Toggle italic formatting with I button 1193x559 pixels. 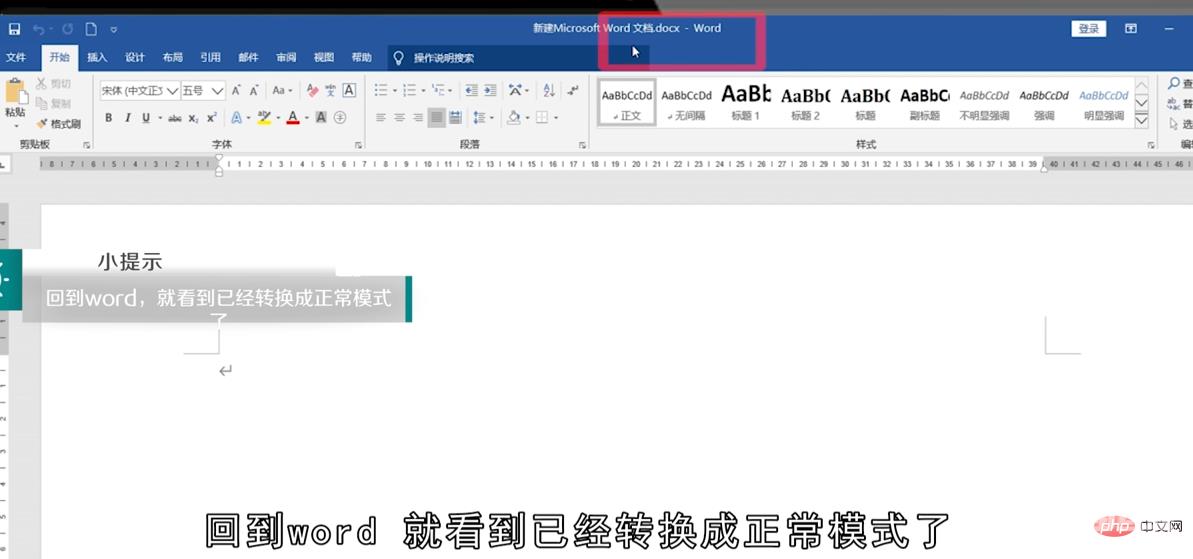(127, 118)
